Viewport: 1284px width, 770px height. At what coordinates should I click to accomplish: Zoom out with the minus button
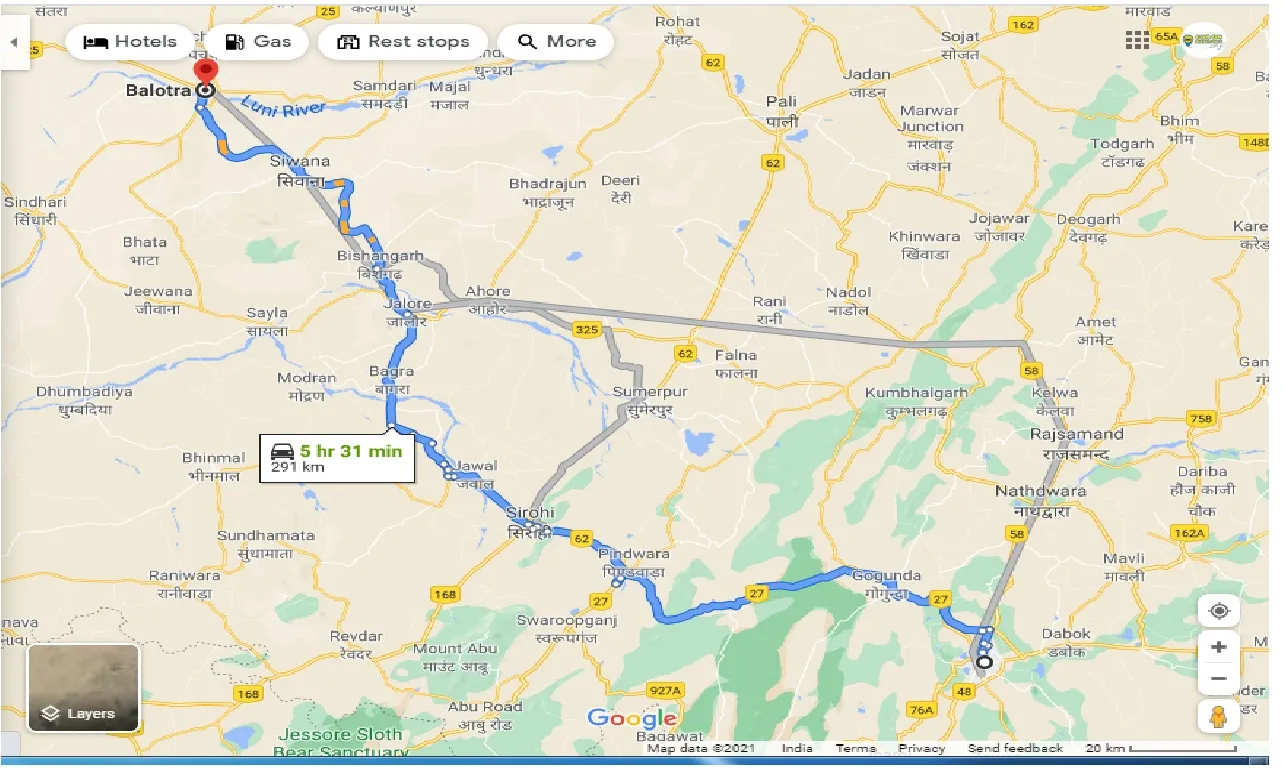coord(1219,679)
